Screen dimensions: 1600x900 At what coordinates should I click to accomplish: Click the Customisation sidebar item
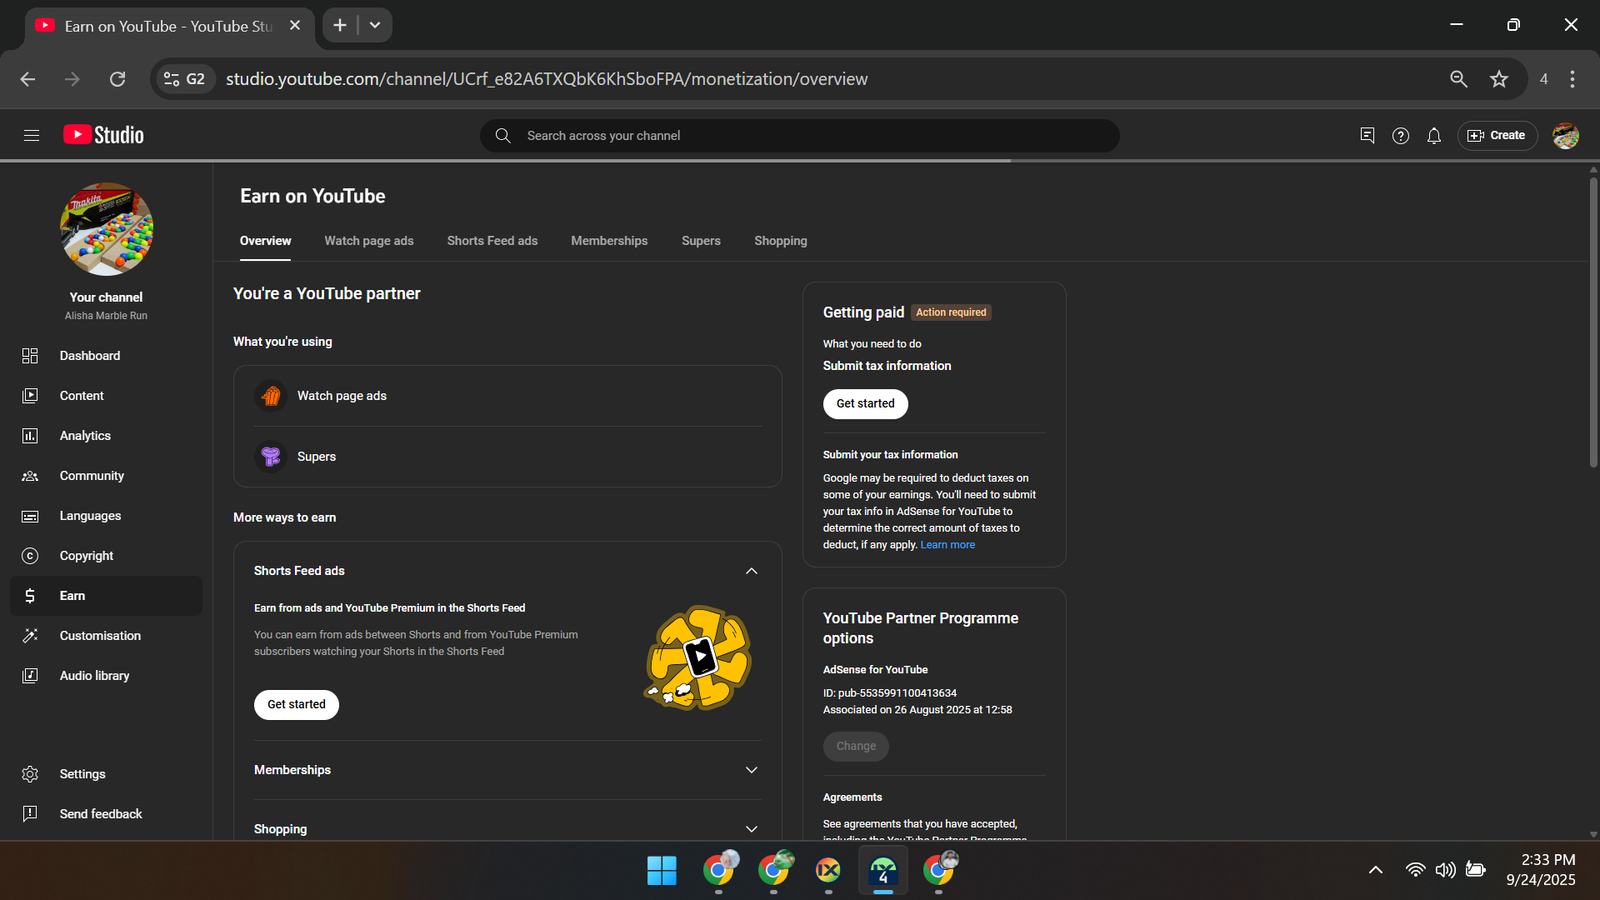[x=100, y=636]
